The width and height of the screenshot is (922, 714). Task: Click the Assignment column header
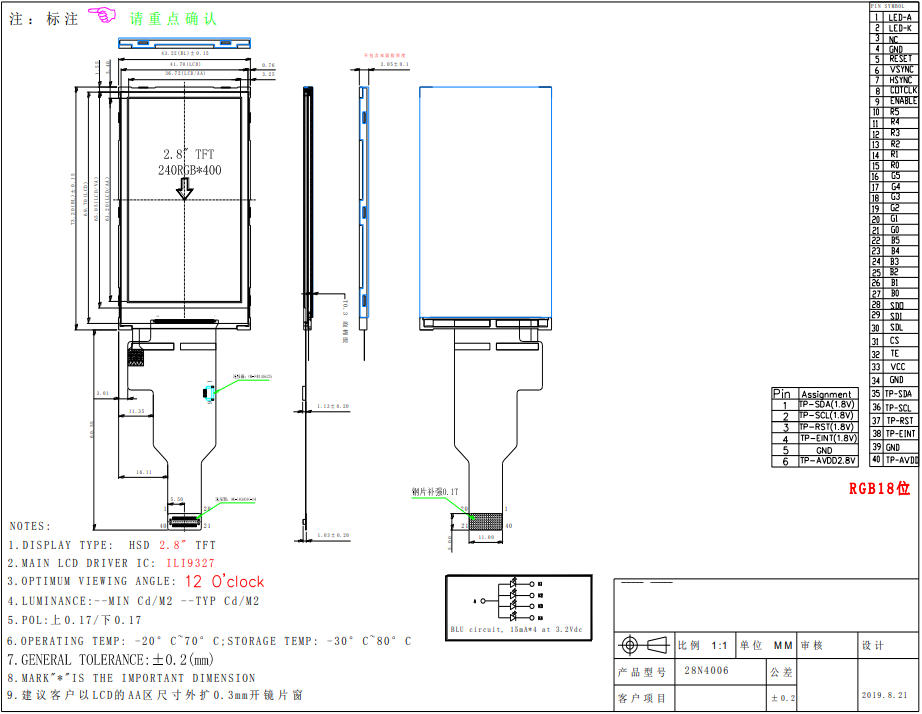click(826, 394)
